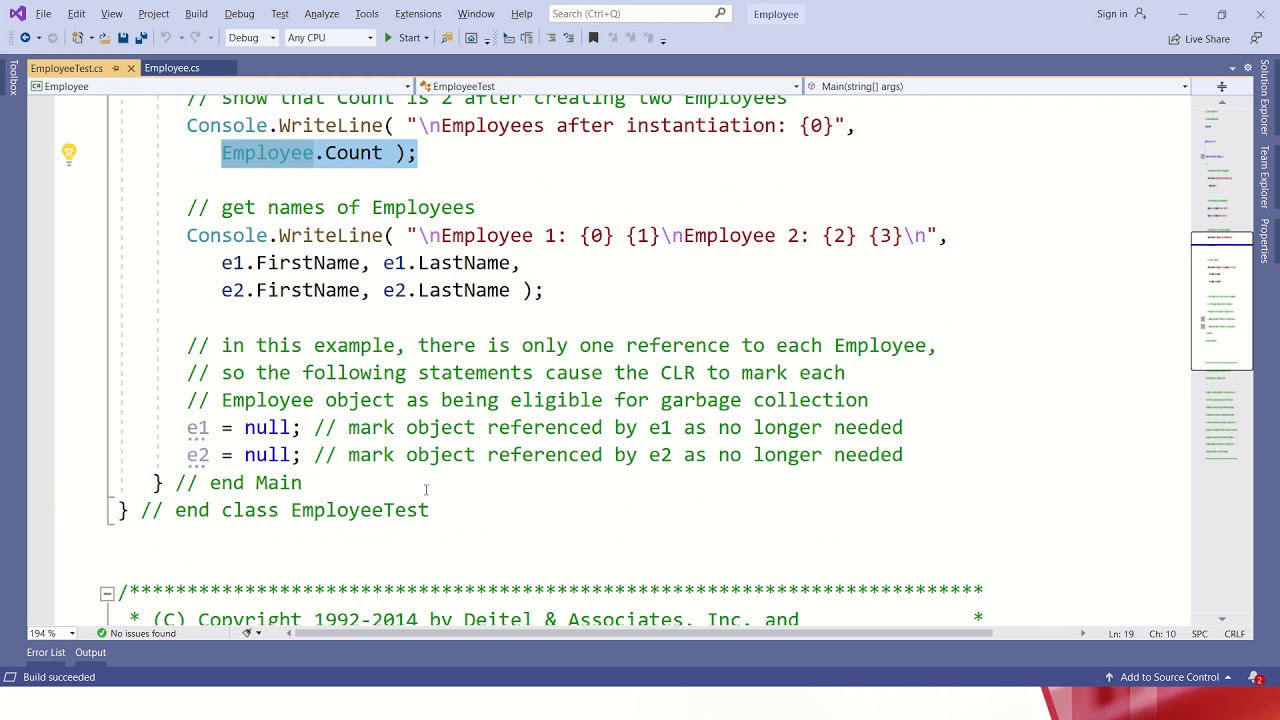The image size is (1280, 720).
Task: Expand the Start button dropdown arrow
Action: [x=426, y=38]
